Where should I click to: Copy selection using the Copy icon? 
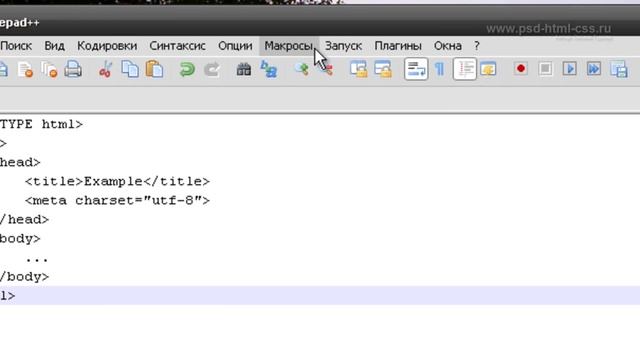click(x=130, y=69)
